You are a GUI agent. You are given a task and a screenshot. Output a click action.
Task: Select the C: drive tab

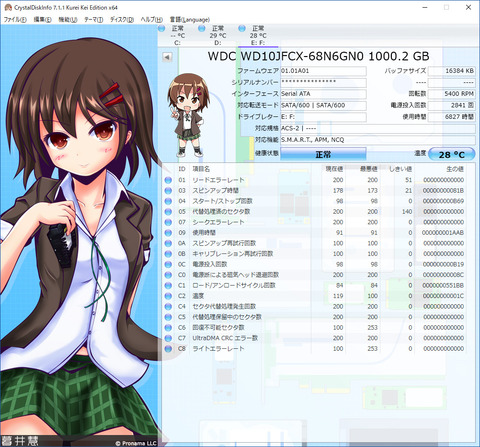tap(177, 35)
